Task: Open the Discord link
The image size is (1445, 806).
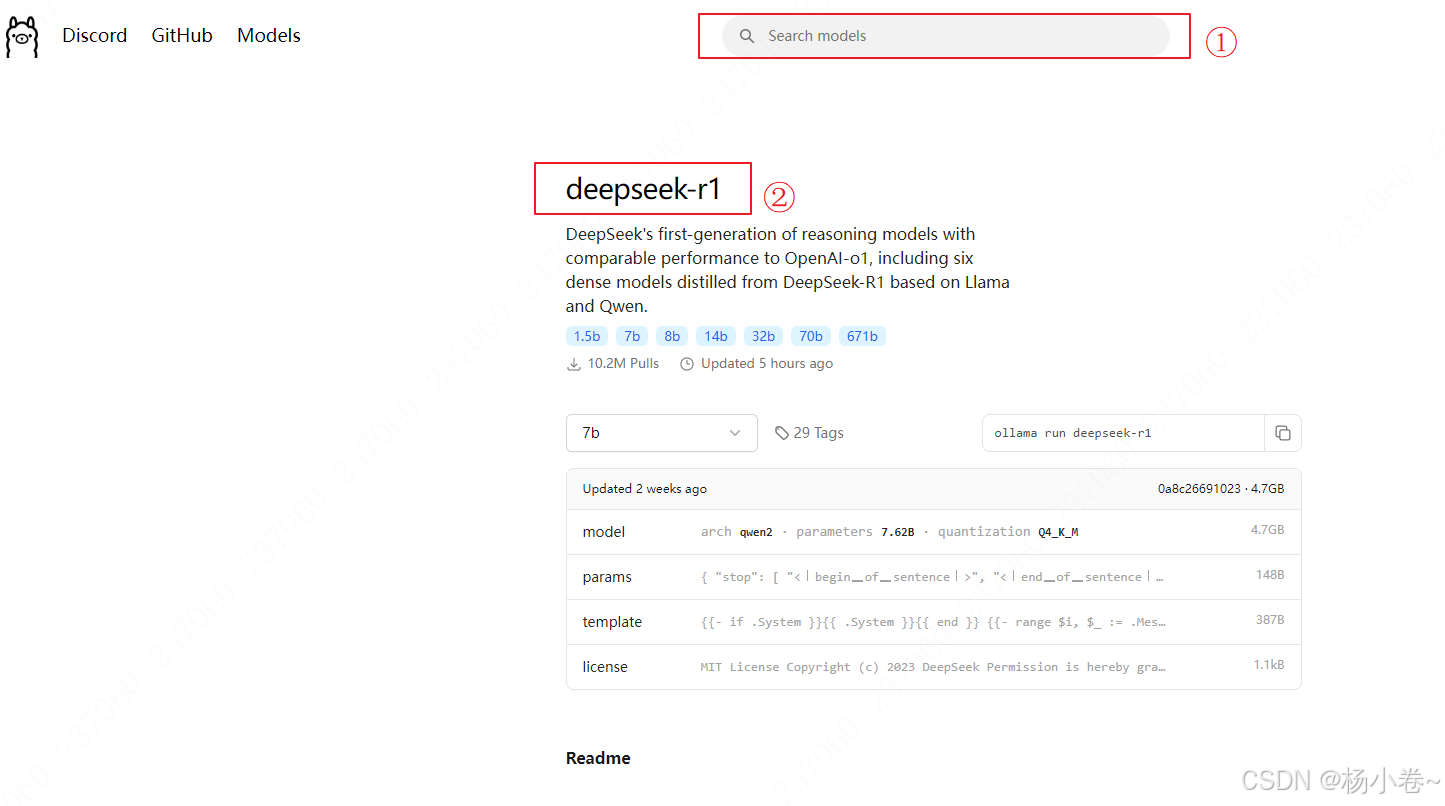Action: [x=94, y=35]
